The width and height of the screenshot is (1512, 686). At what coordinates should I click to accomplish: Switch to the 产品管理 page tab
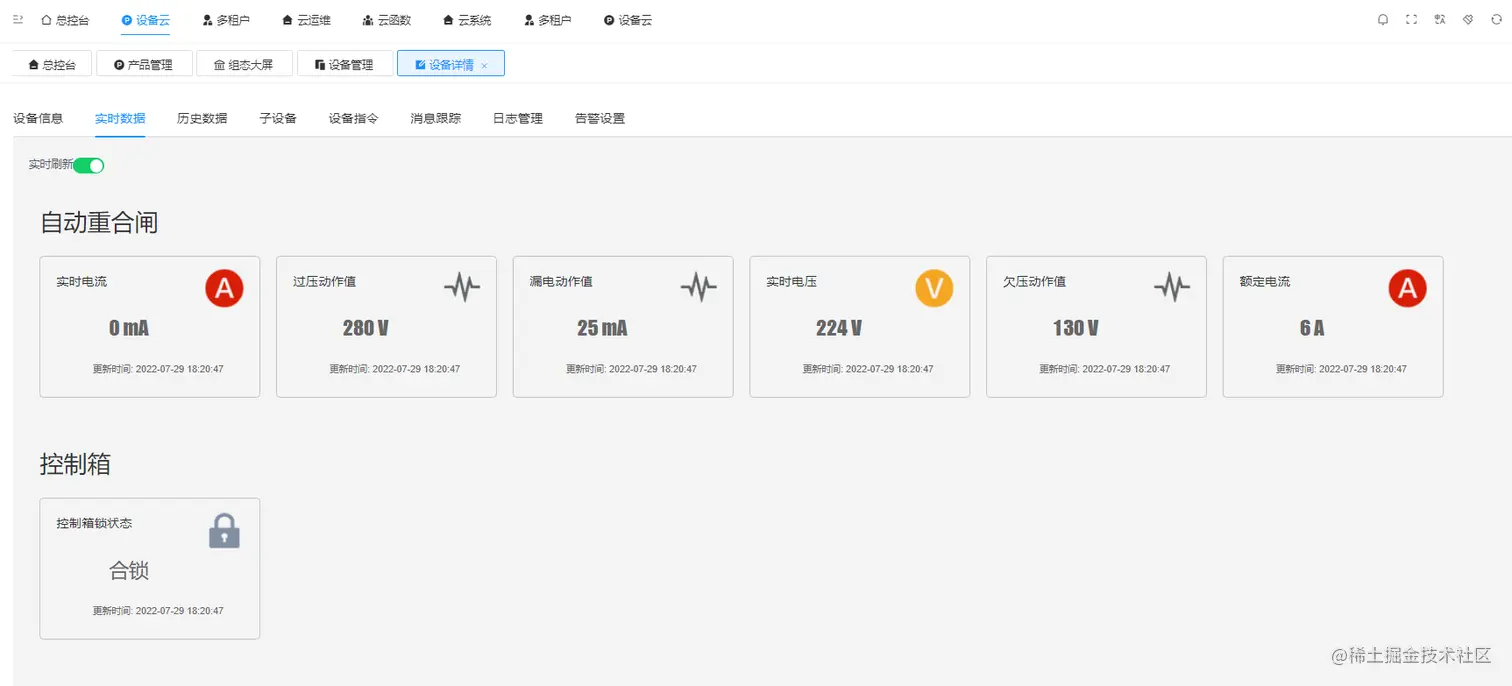(x=144, y=64)
